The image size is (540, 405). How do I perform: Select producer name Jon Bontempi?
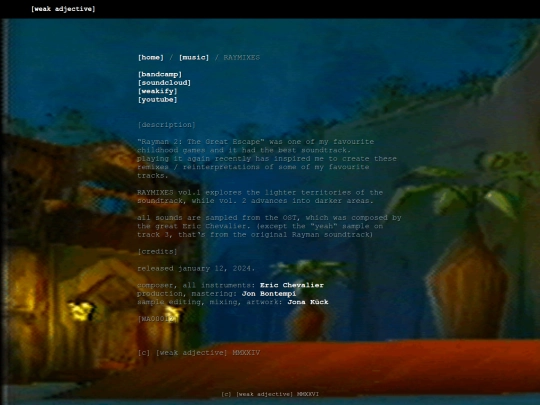[269, 293]
